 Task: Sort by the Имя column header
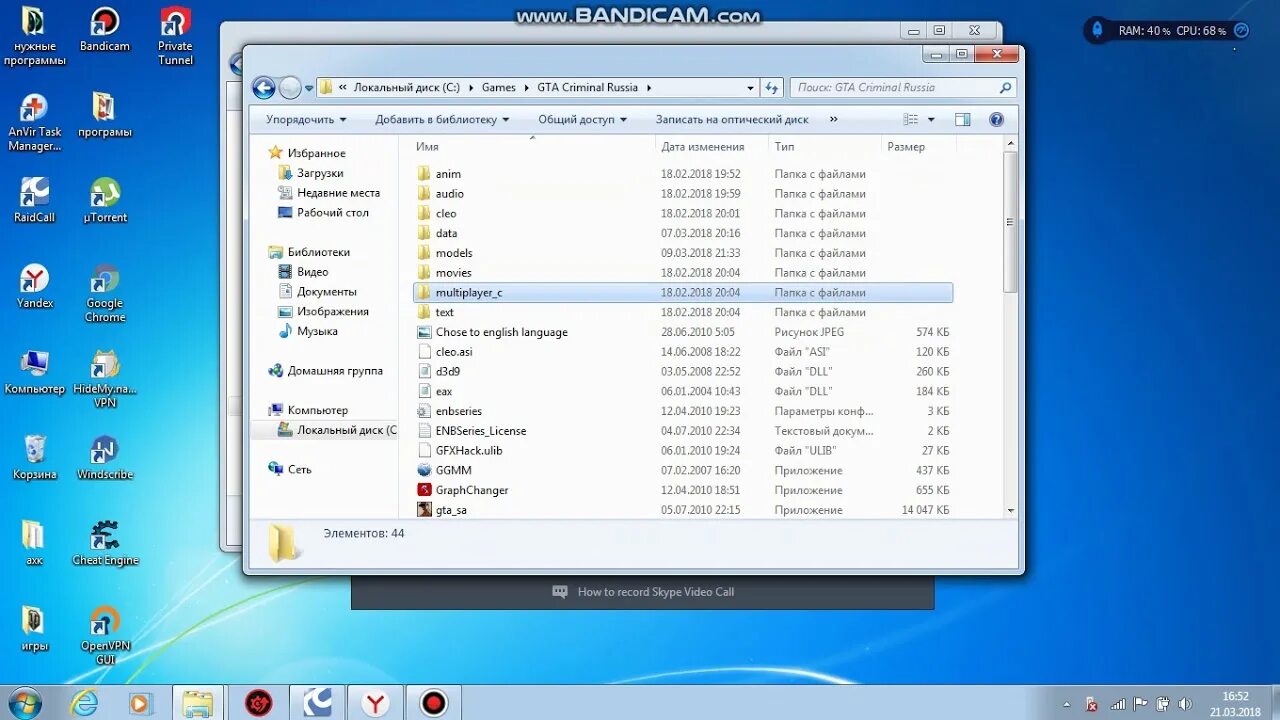coord(533,146)
